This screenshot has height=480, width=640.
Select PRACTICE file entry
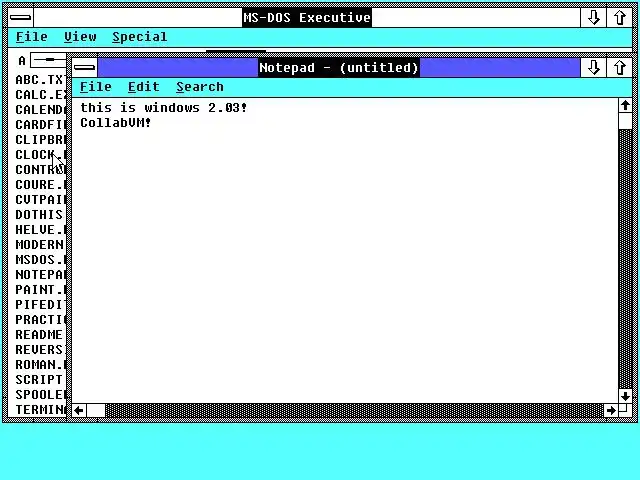[40, 320]
